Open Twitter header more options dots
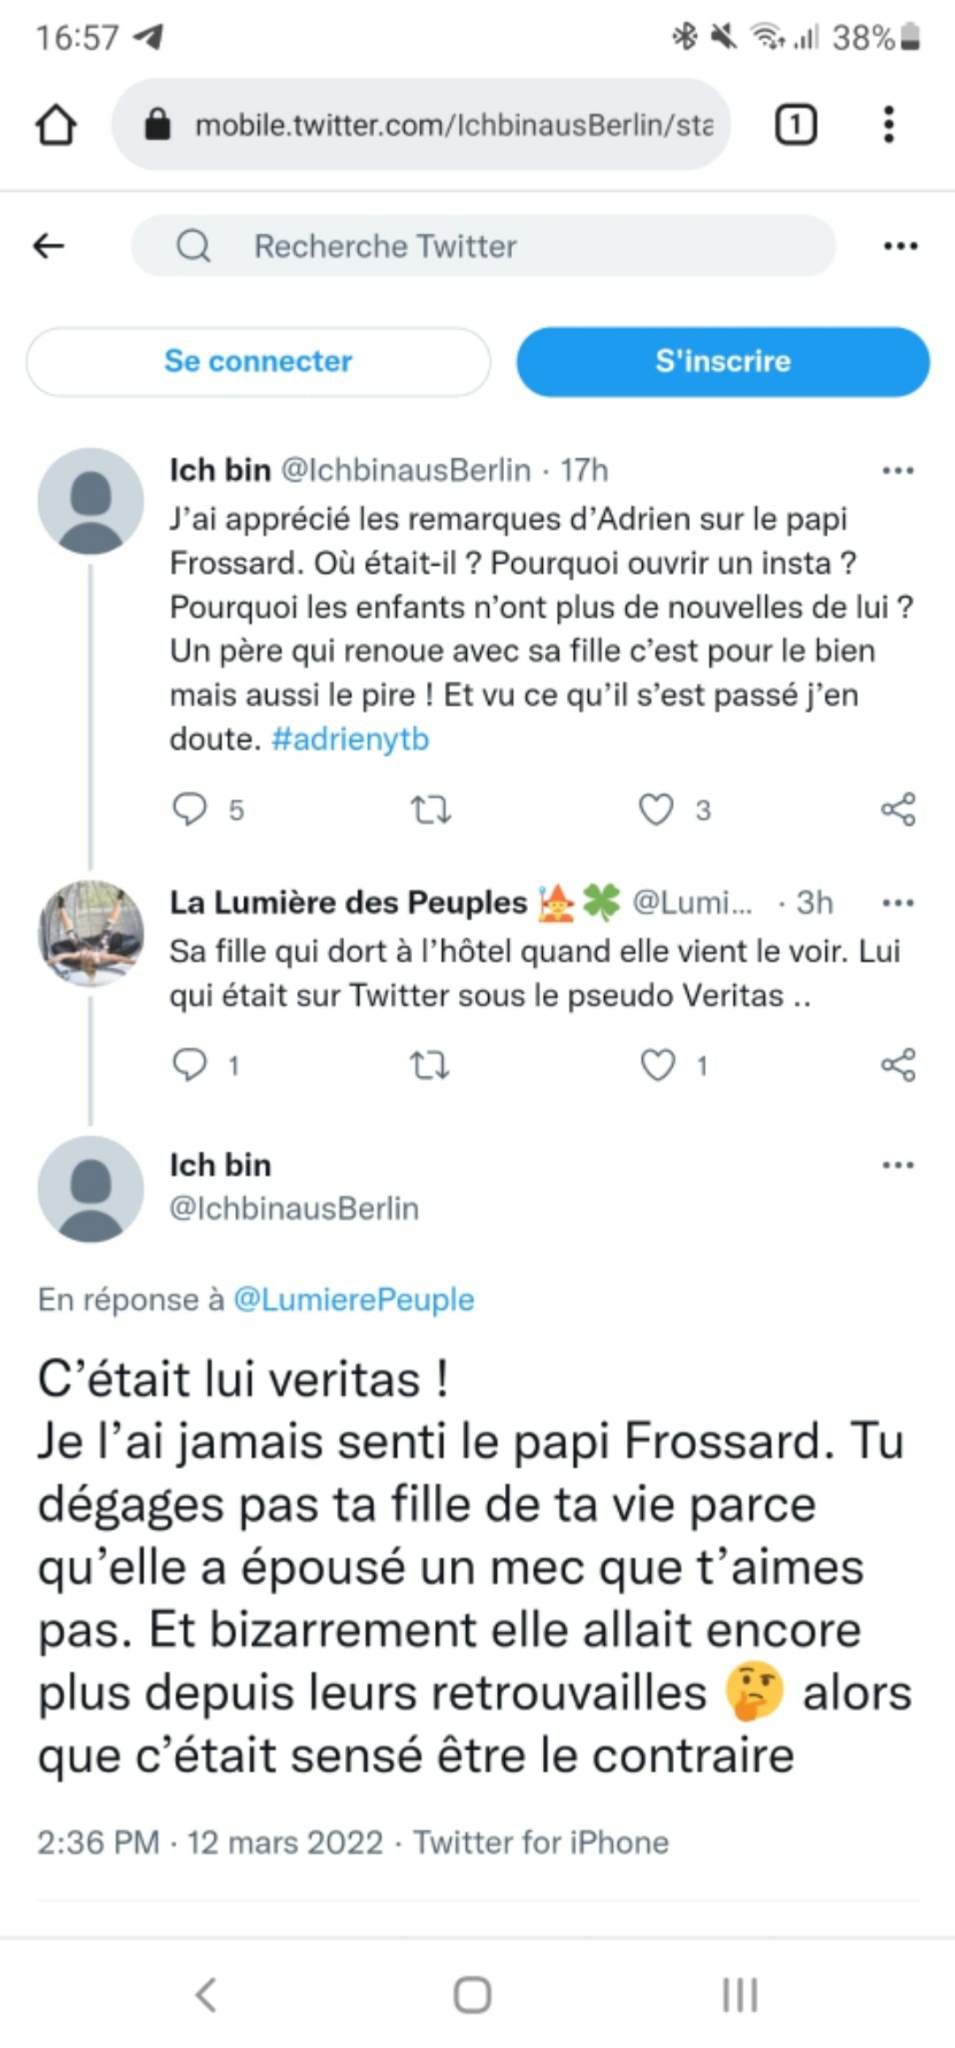The width and height of the screenshot is (955, 2048). click(900, 246)
